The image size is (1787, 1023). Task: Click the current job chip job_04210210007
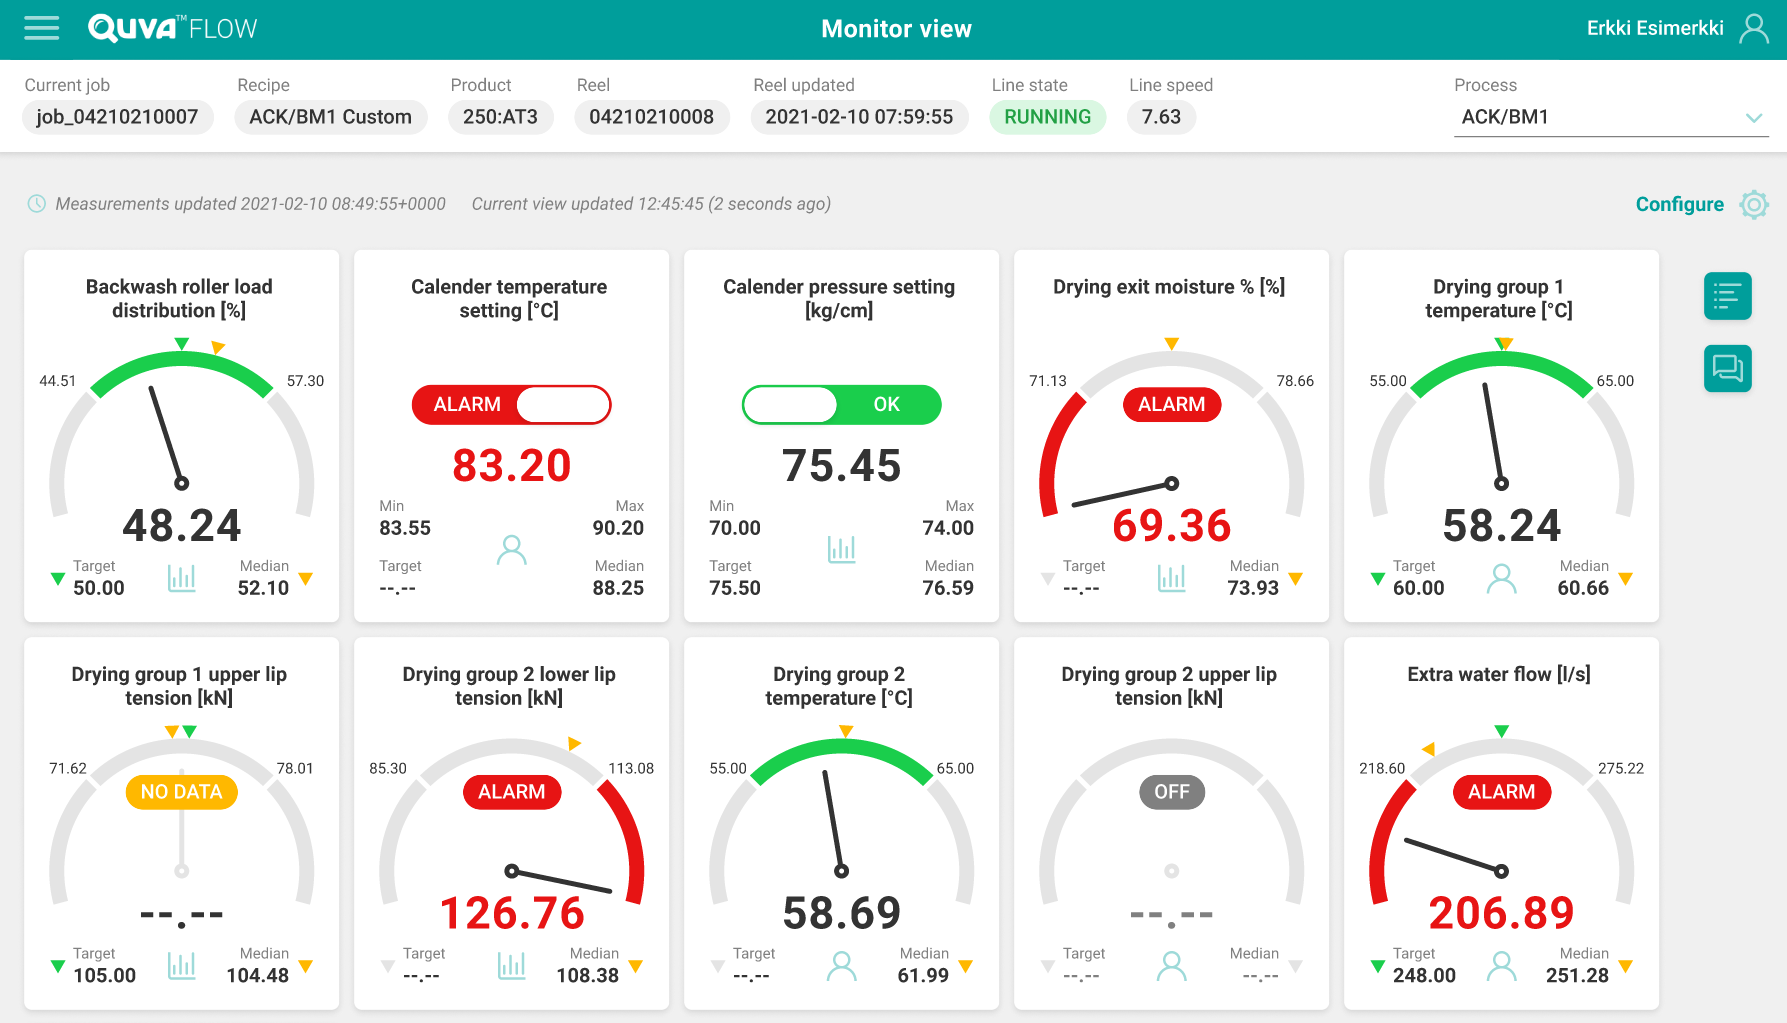[x=118, y=117]
